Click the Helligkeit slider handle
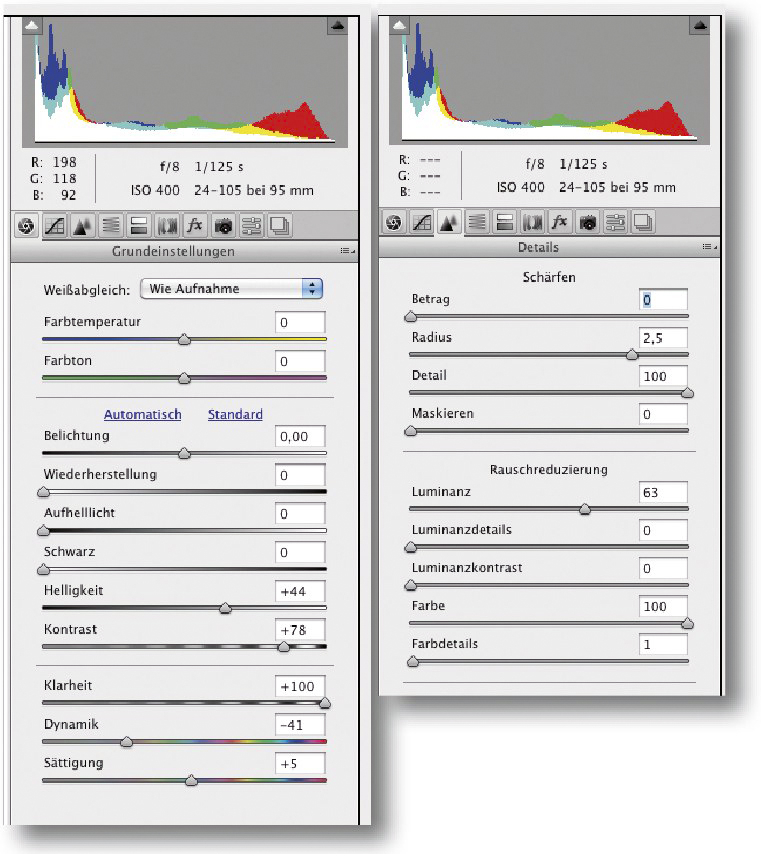761x854 pixels. pyautogui.click(x=226, y=608)
